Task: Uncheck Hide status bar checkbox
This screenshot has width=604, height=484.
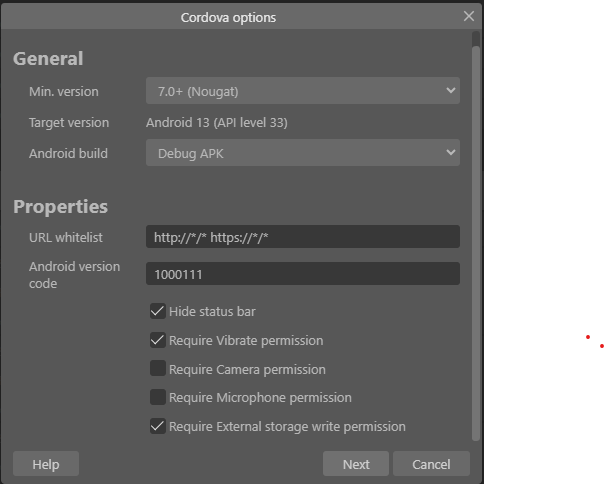Action: [158, 311]
